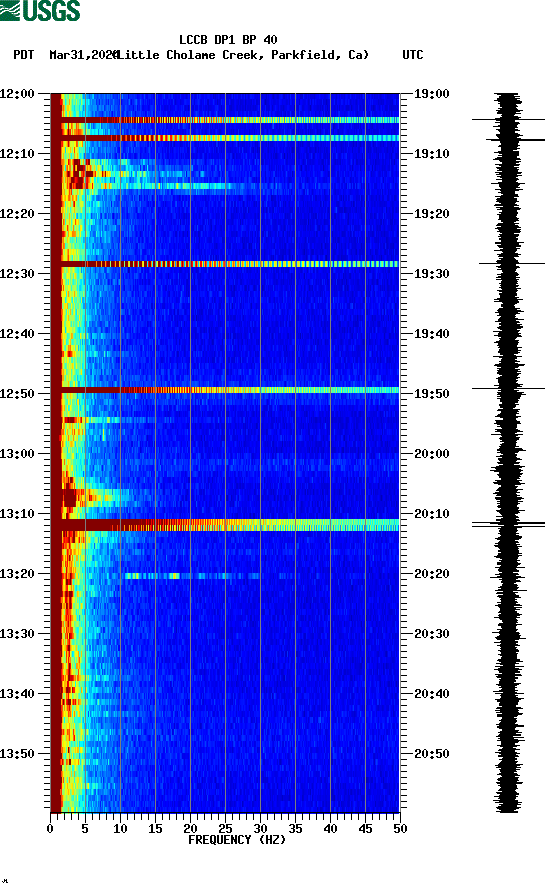
Task: Click the frequency axis tick label 5
Action: [85, 829]
